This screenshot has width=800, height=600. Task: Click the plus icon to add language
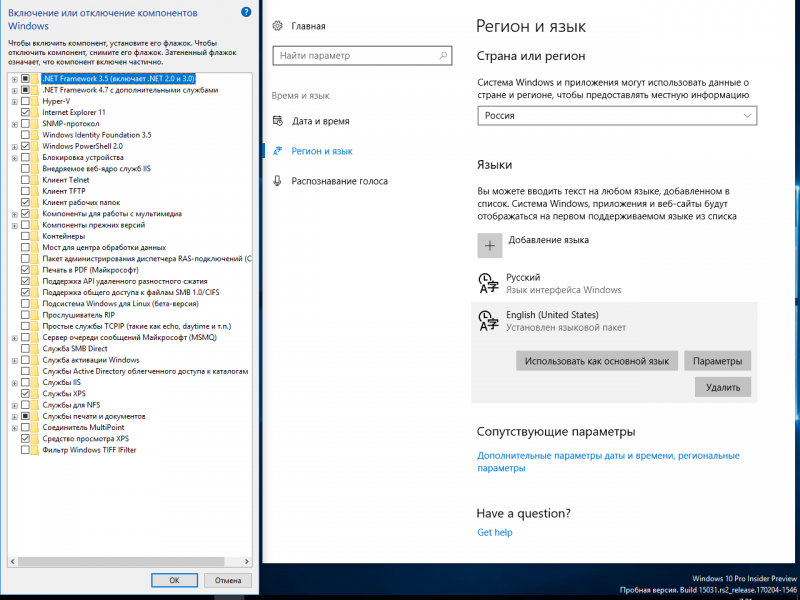490,245
